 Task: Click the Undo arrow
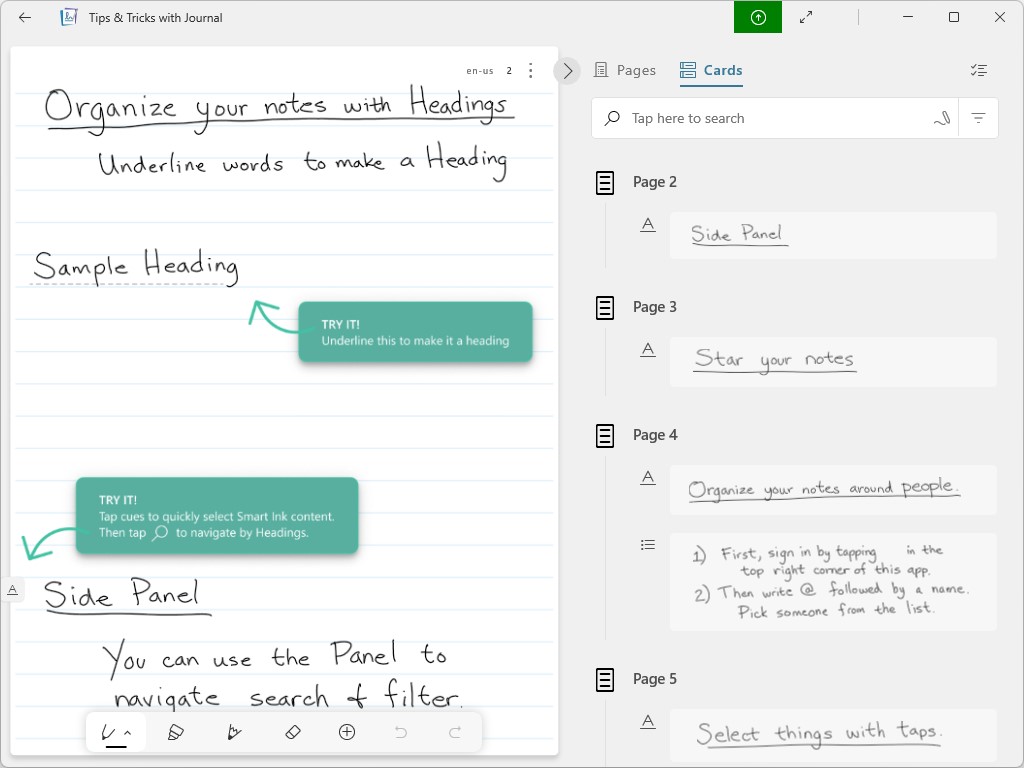[x=401, y=733]
